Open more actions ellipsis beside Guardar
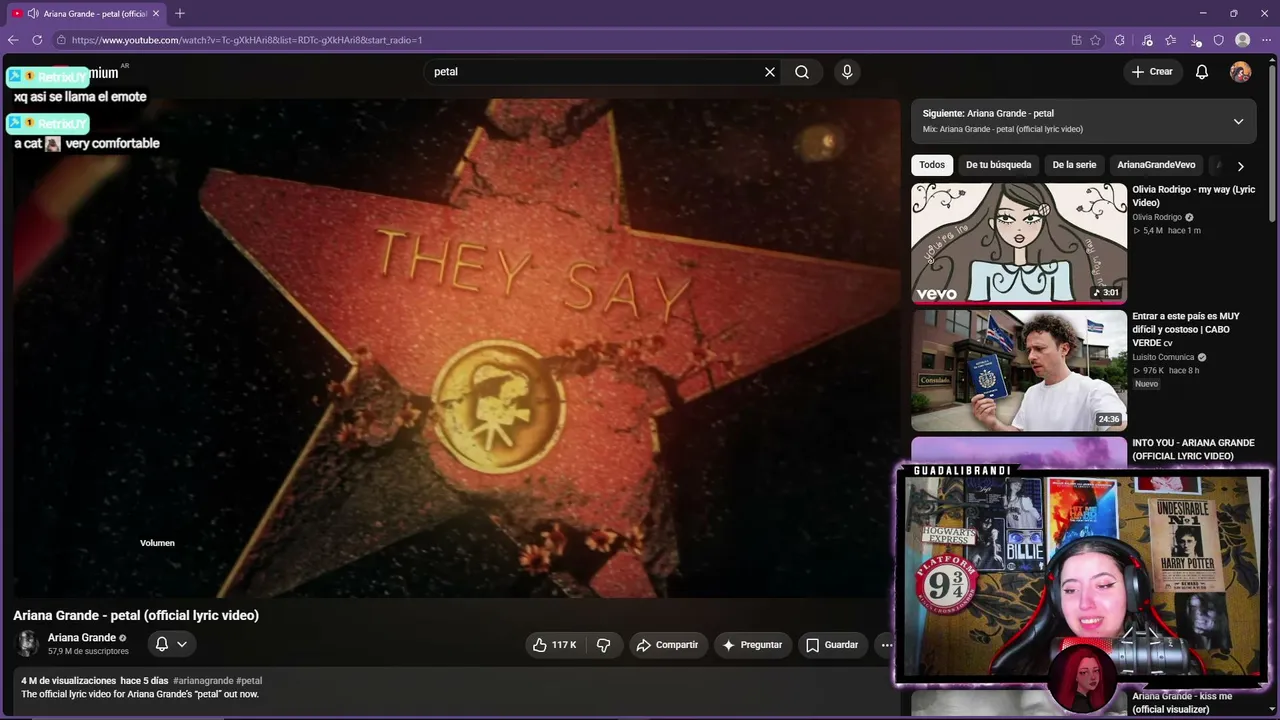The image size is (1280, 720). (885, 645)
